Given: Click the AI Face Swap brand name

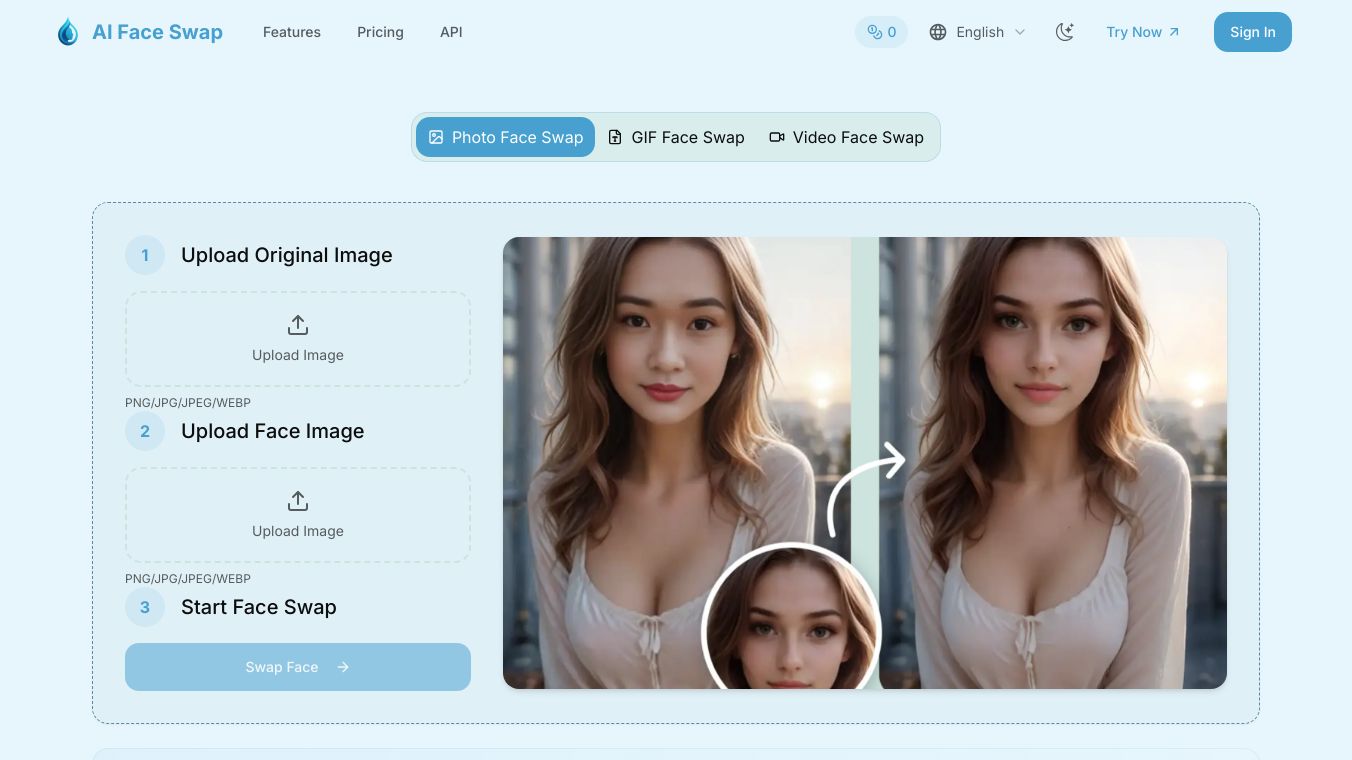Looking at the screenshot, I should 157,32.
